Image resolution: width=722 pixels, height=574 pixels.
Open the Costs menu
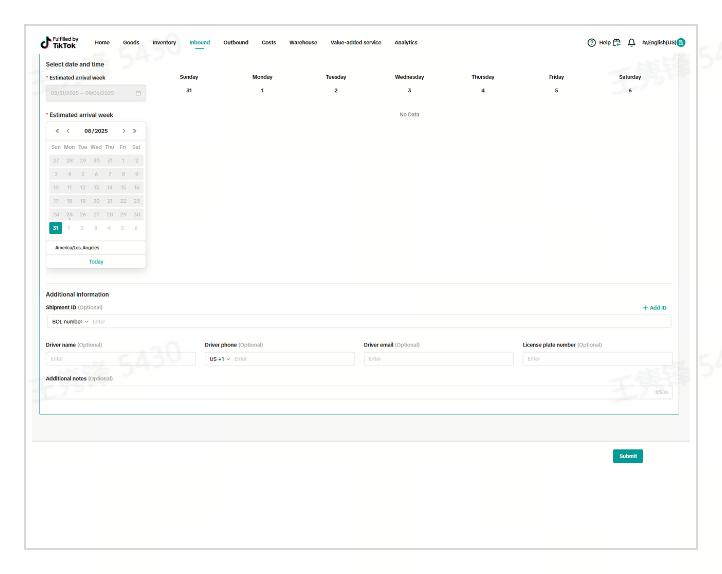coord(269,42)
